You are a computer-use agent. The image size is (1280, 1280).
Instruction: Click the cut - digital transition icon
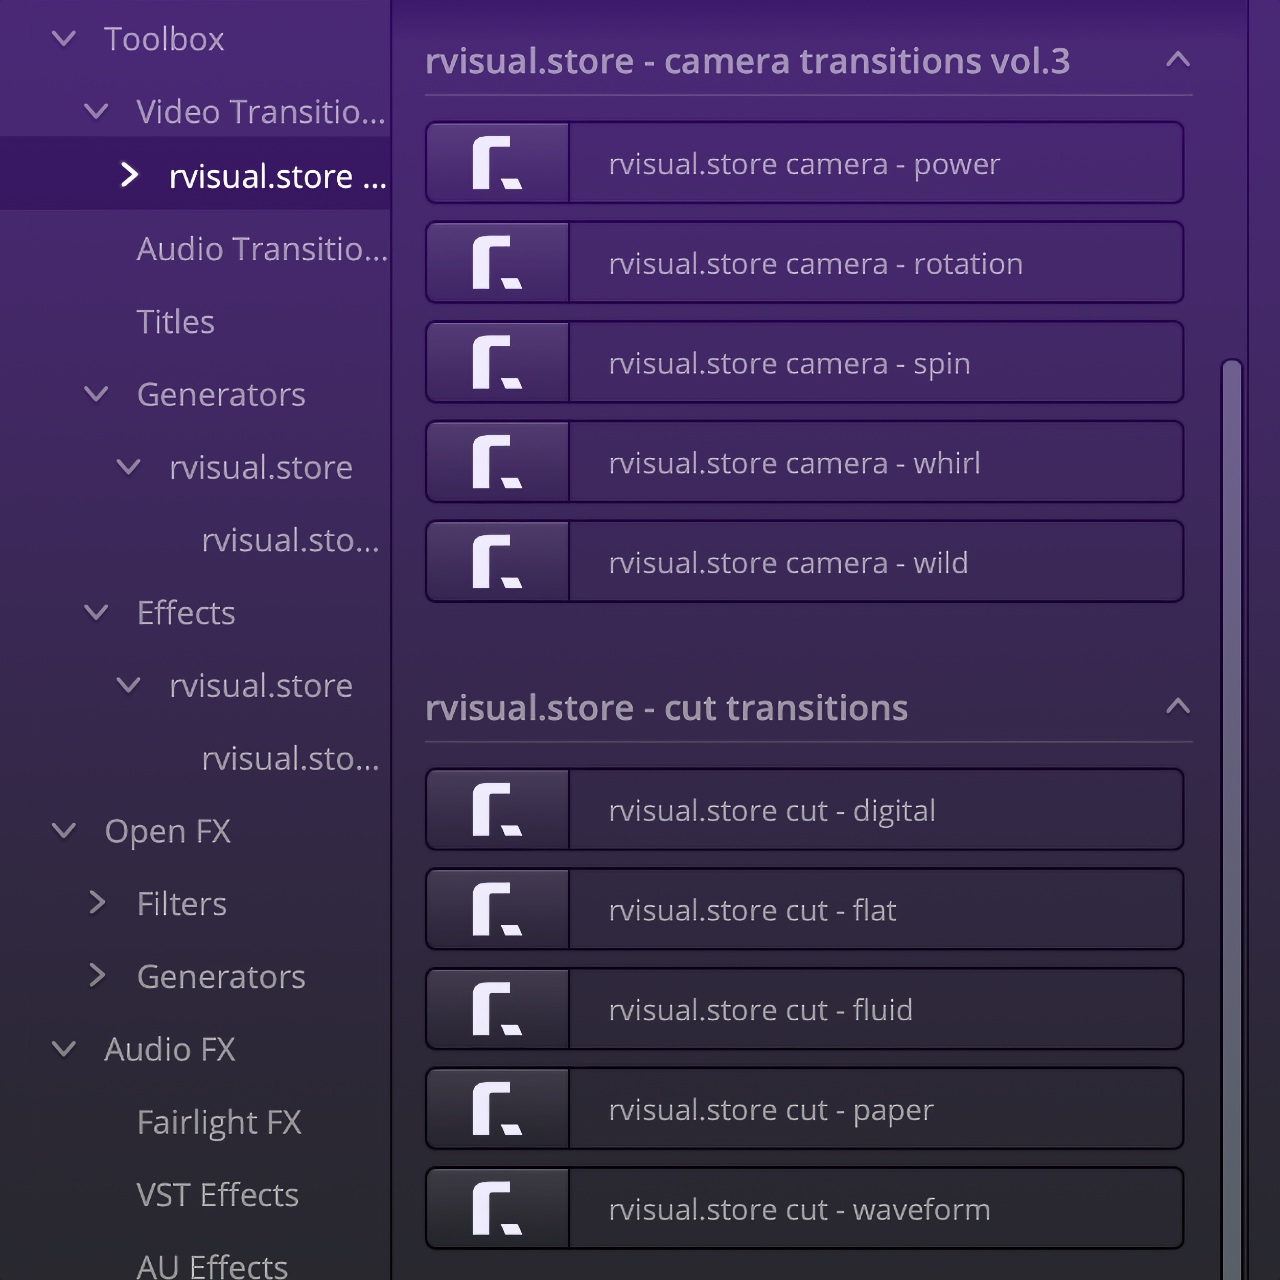498,810
